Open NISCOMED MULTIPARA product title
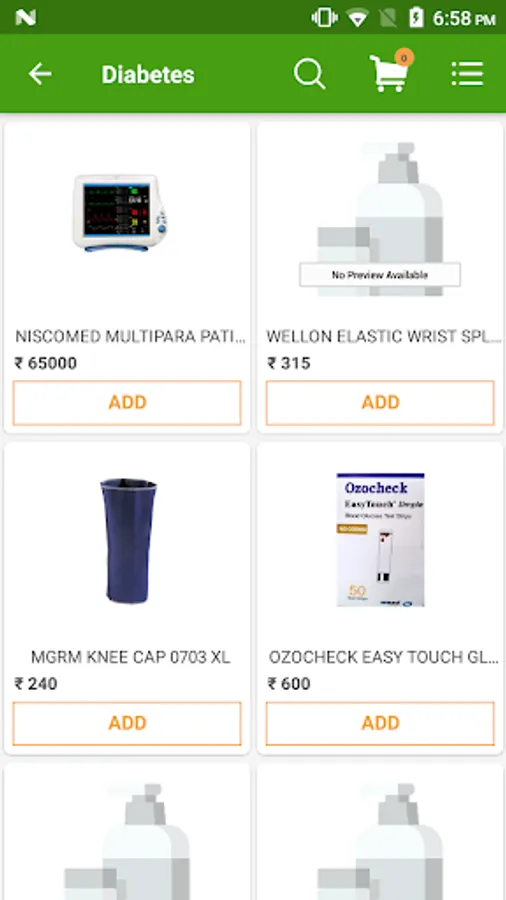 130,336
